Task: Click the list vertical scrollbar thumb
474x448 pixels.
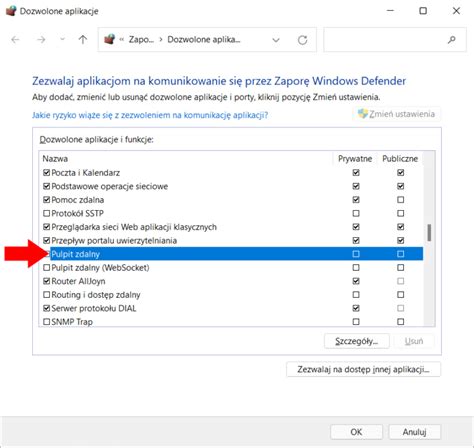Action: pos(429,232)
